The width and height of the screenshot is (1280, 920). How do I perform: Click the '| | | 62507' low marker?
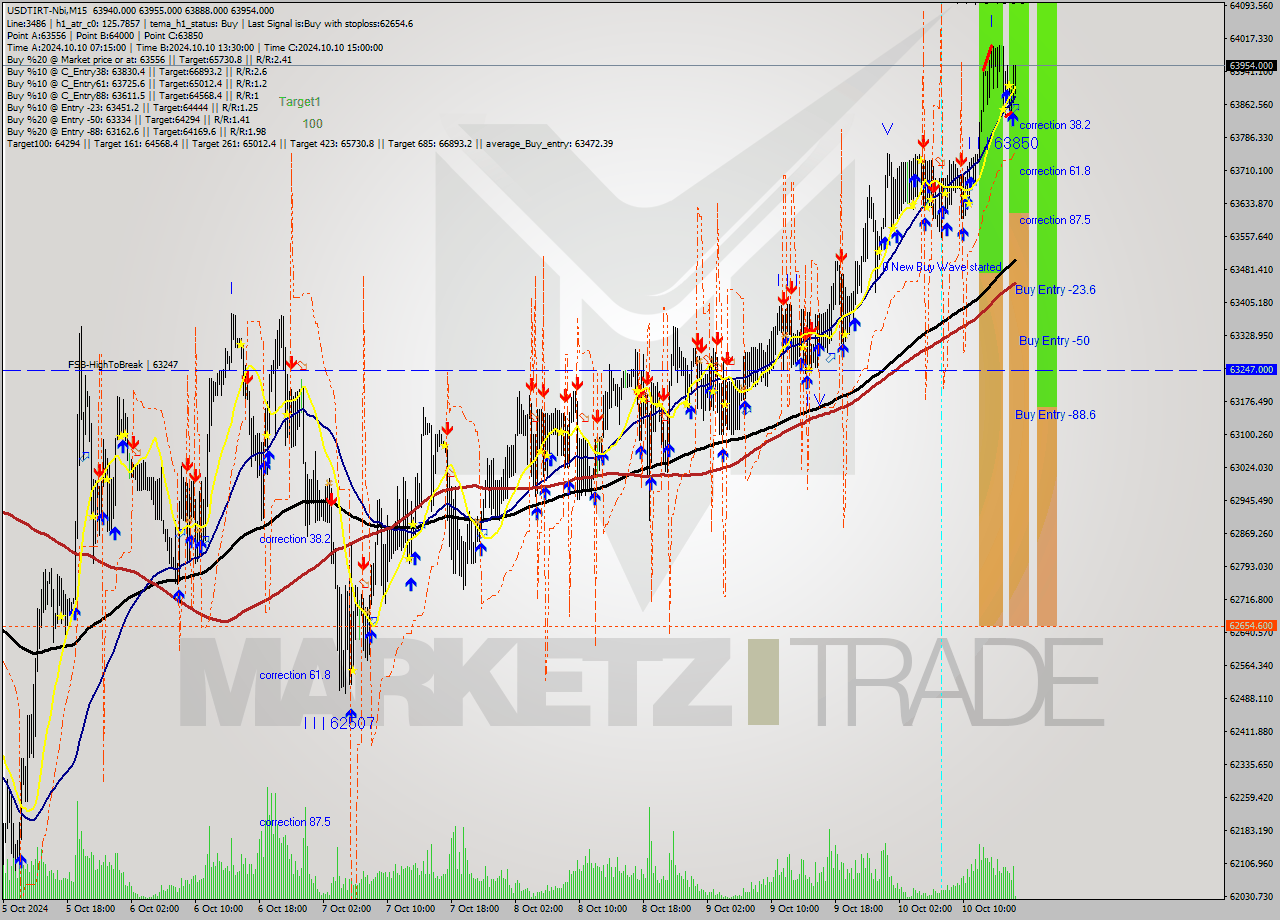click(340, 722)
